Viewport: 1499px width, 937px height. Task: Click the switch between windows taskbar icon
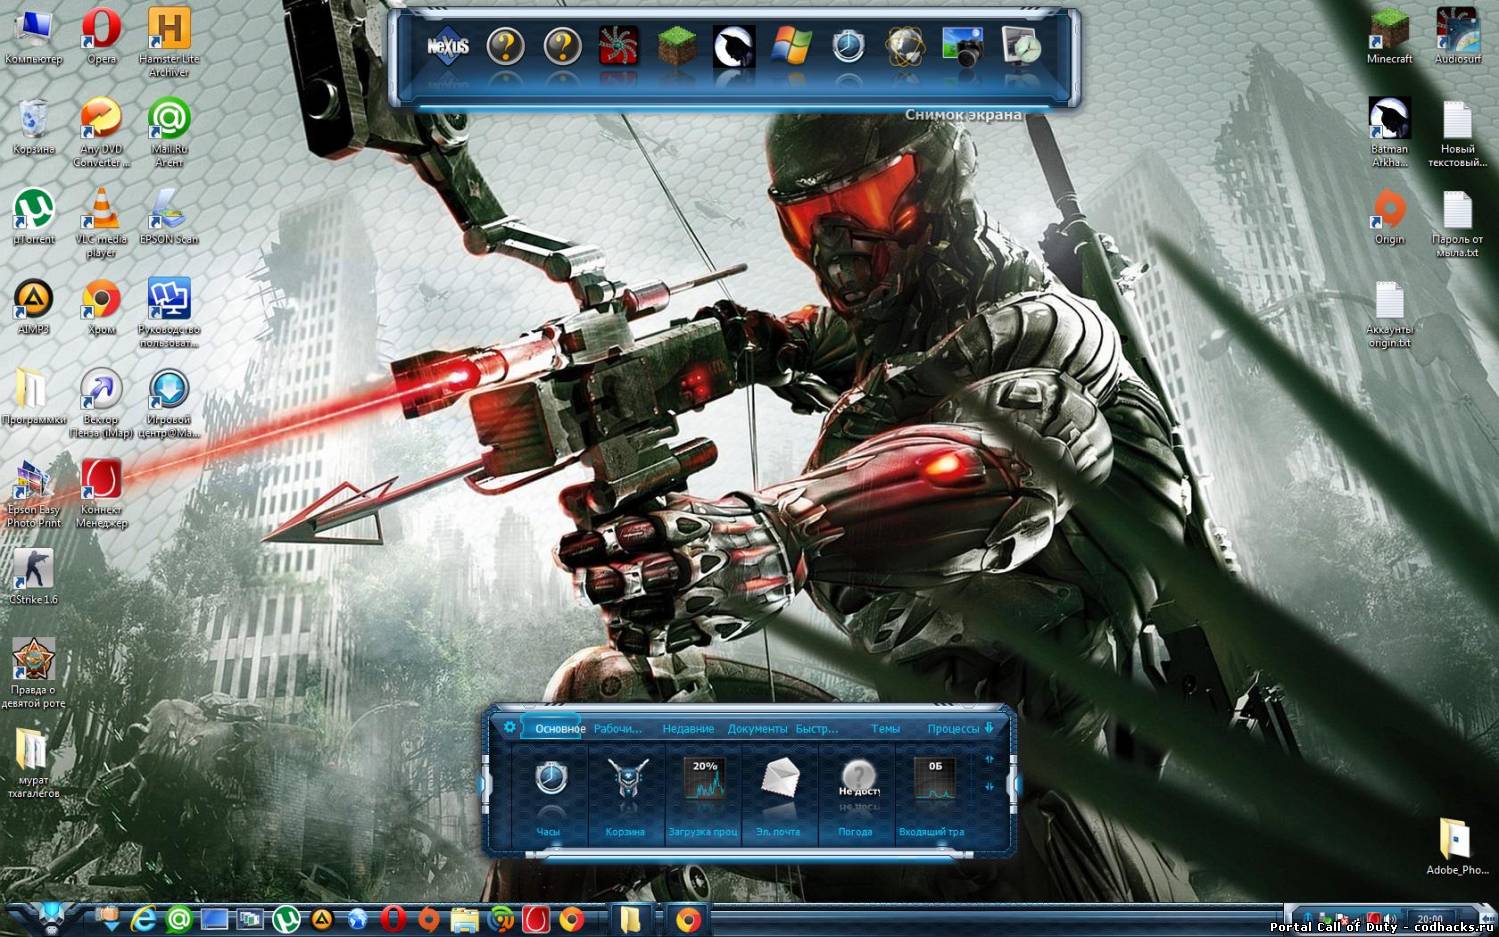[x=250, y=919]
